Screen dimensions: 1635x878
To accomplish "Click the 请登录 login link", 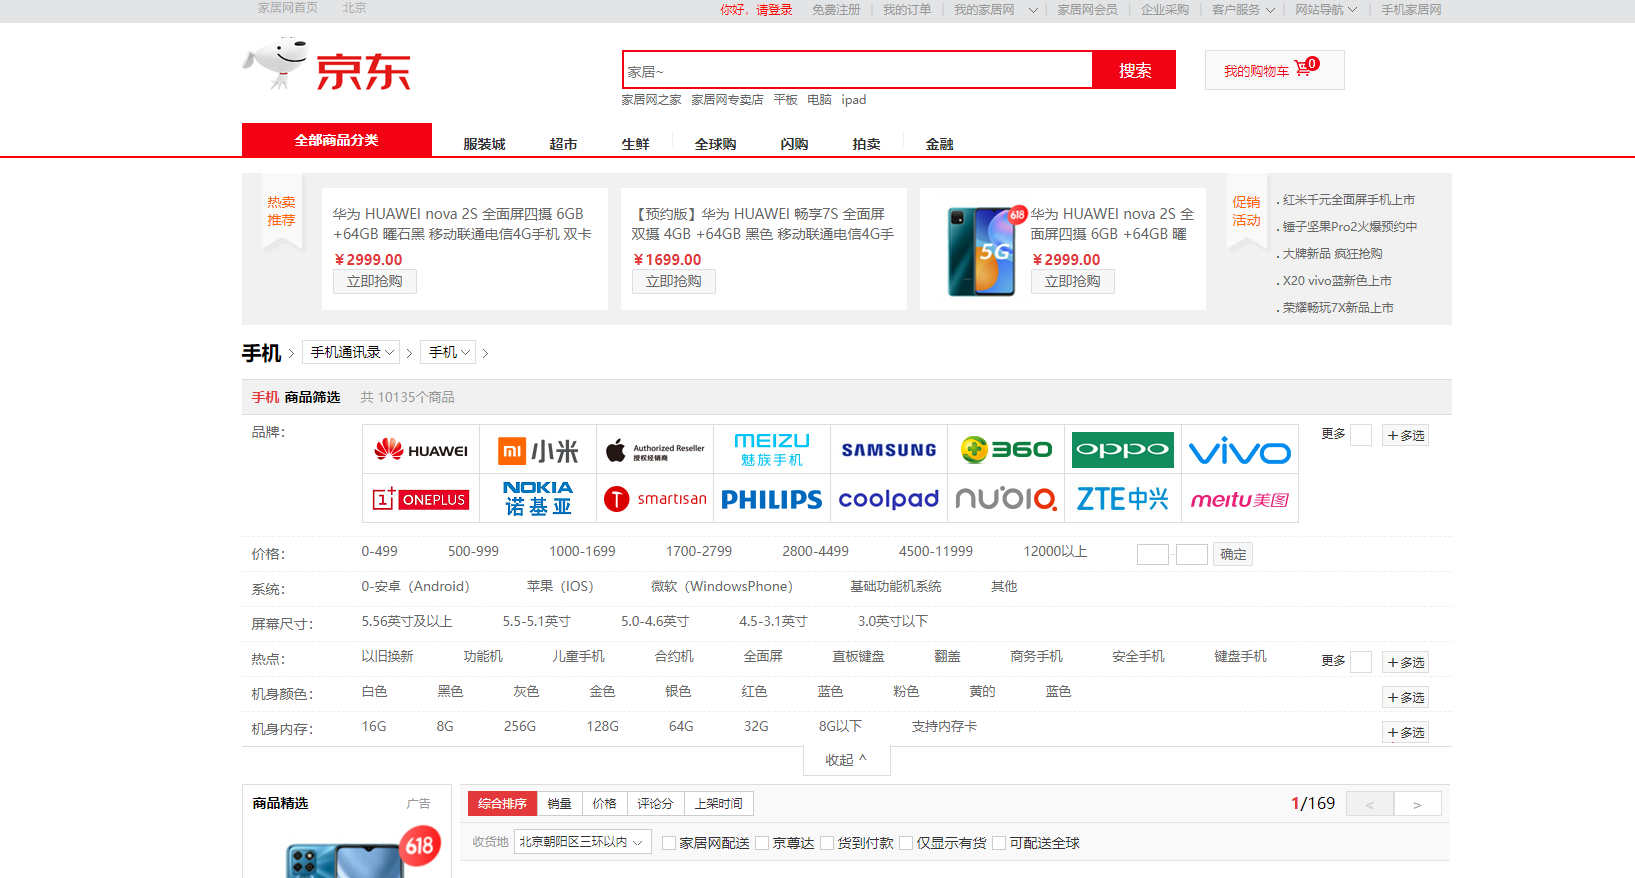I will (774, 10).
